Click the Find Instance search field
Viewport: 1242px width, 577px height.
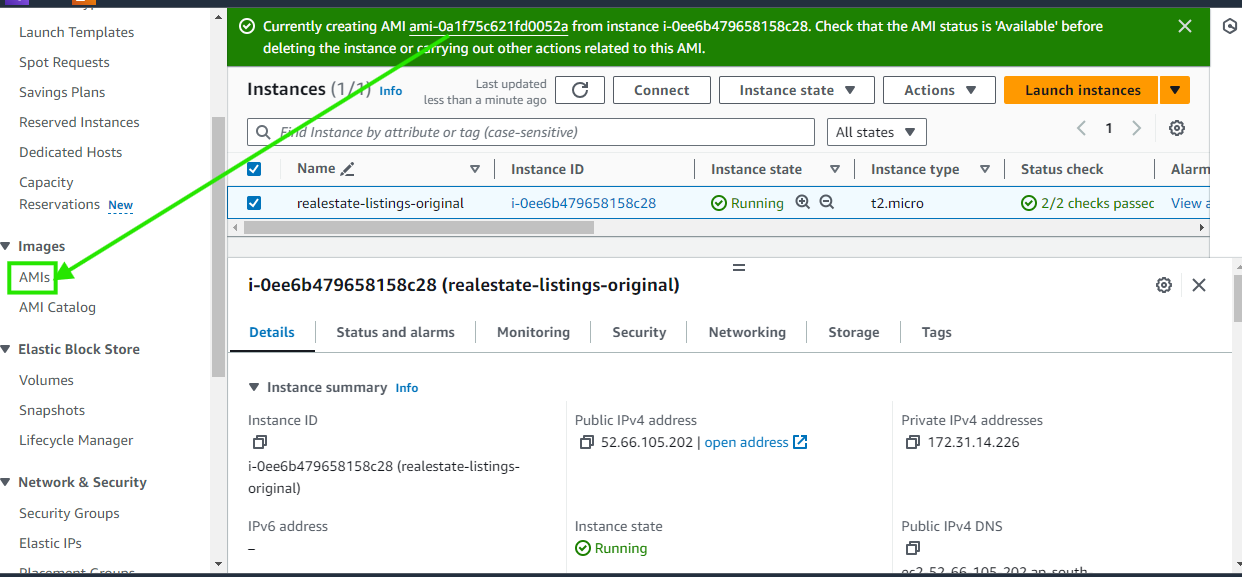click(x=540, y=132)
